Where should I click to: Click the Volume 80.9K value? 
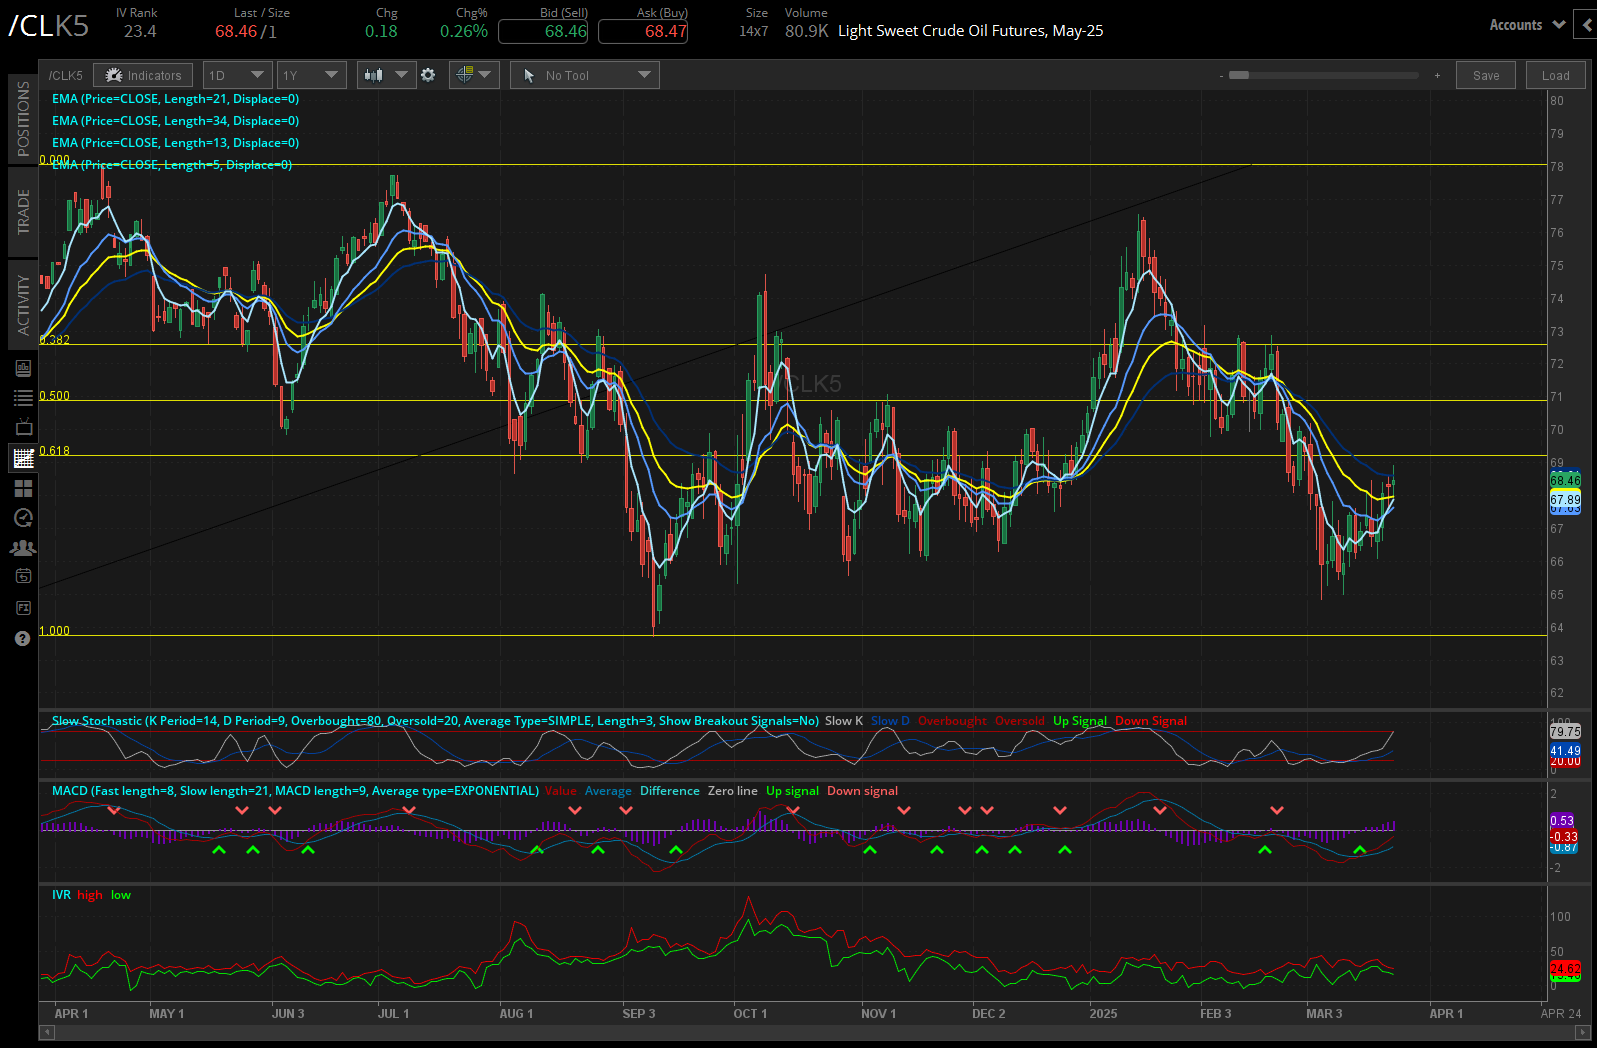[806, 31]
